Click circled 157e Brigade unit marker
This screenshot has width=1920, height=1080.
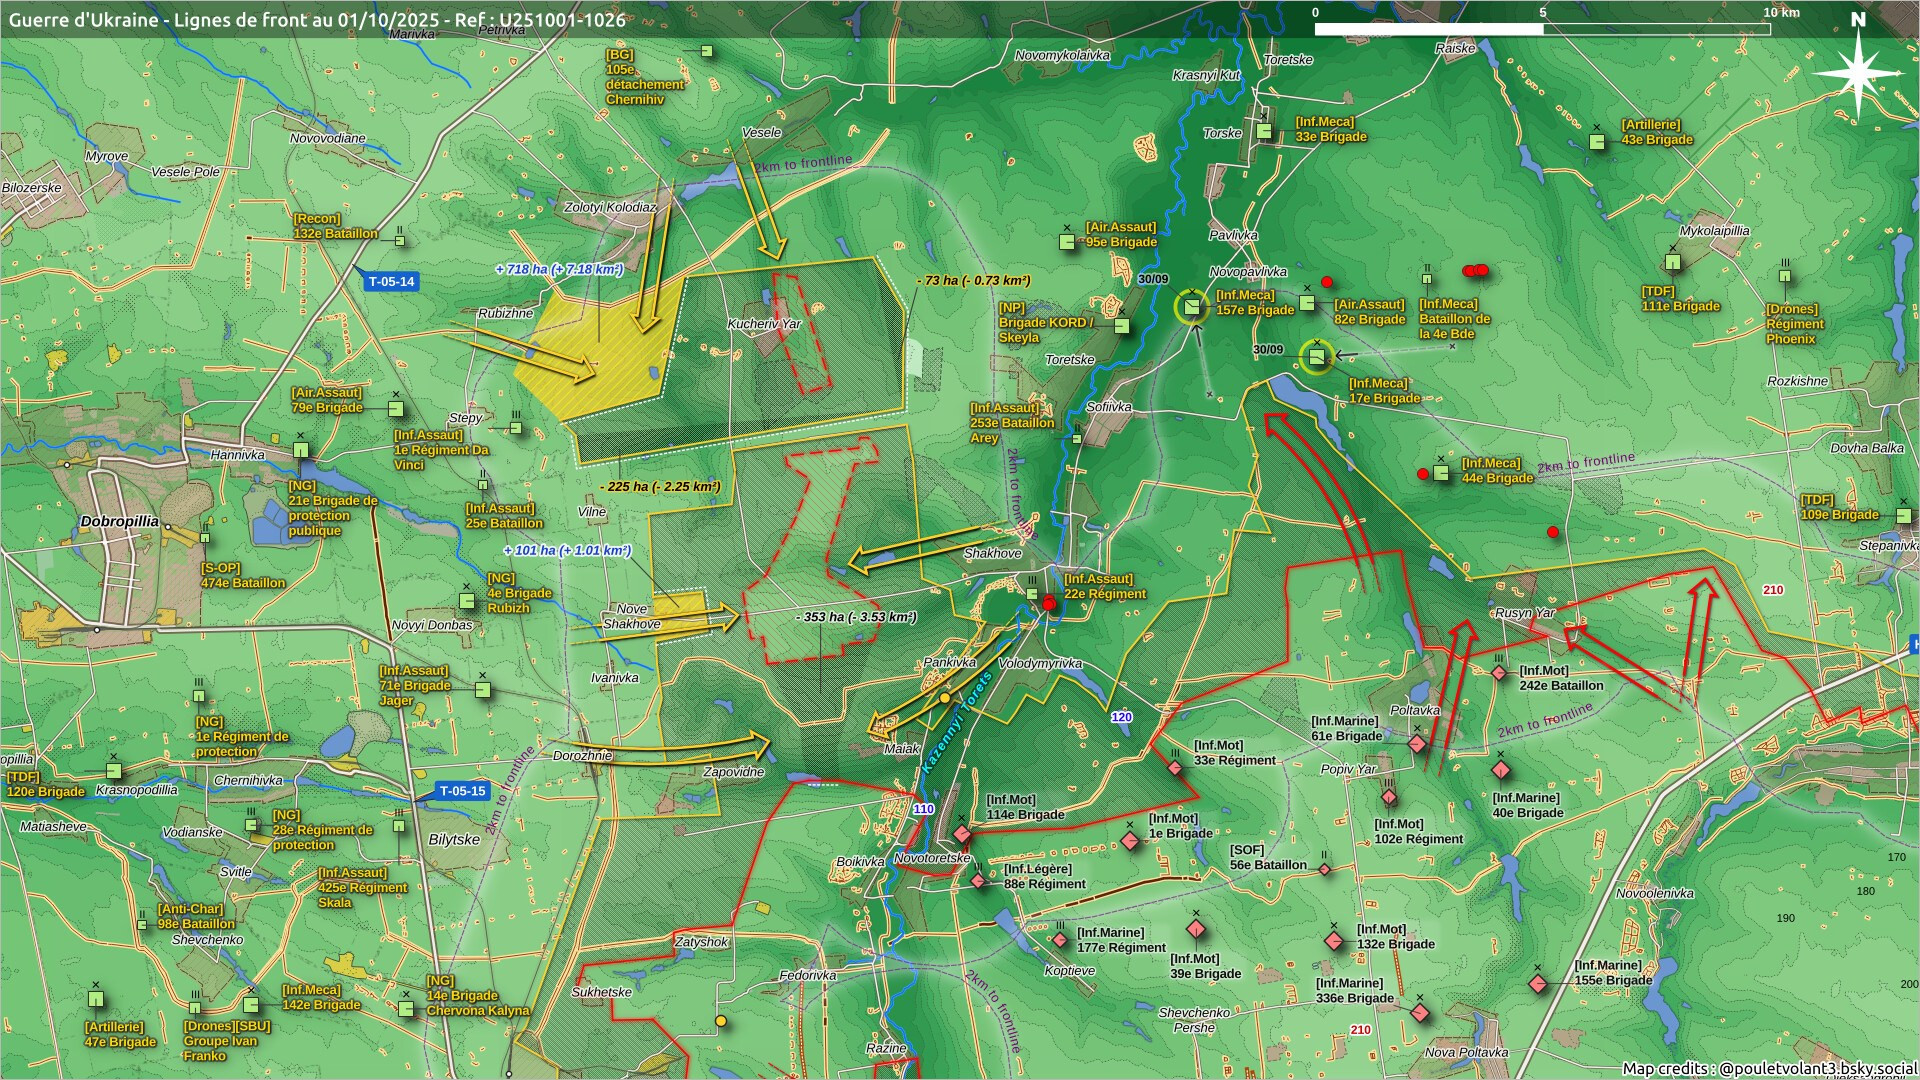[x=1192, y=307]
